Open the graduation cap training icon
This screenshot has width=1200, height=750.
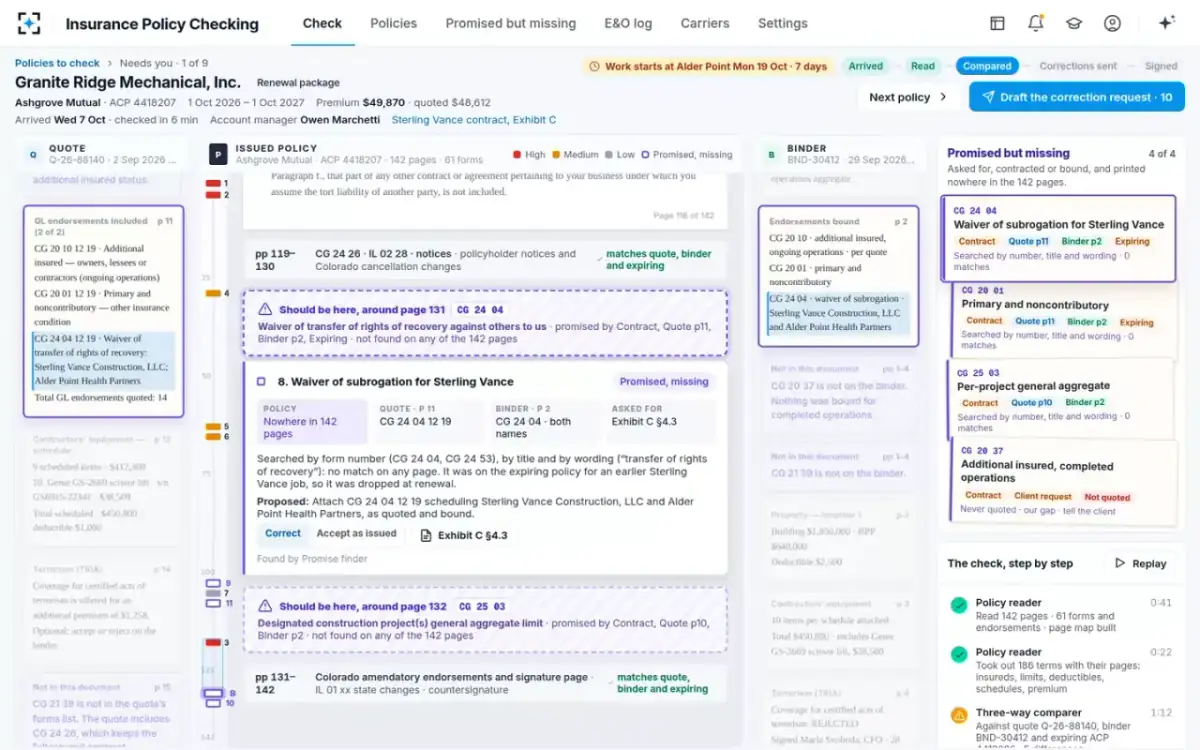tap(1074, 23)
